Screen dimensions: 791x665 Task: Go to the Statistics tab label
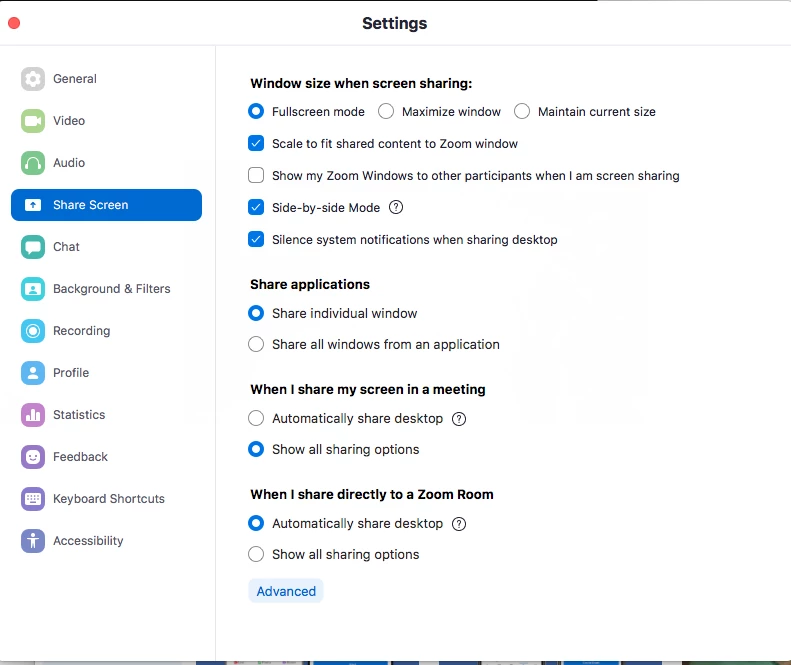coord(79,415)
